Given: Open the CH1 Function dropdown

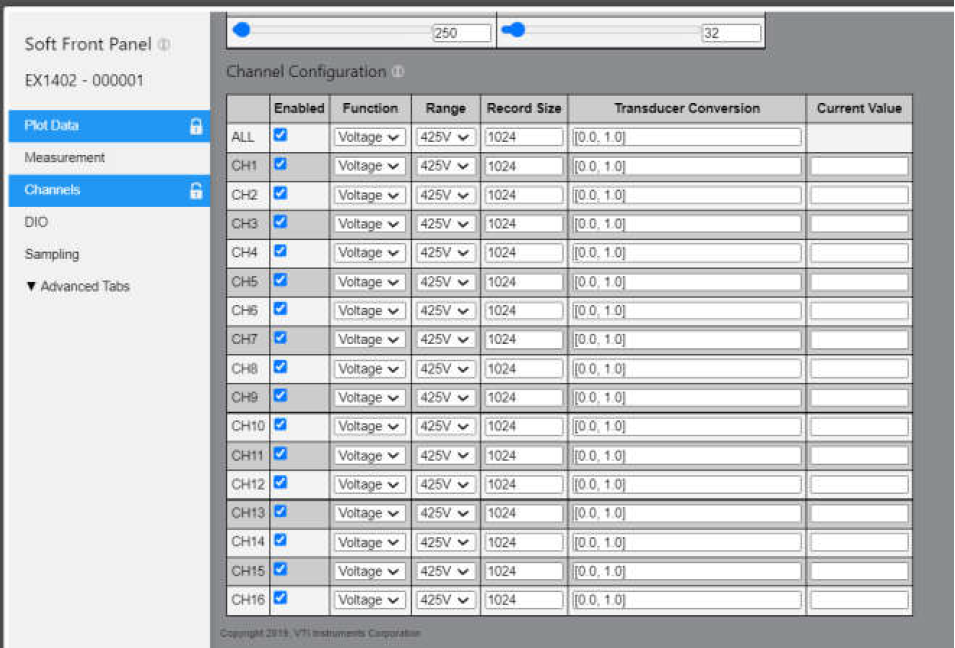Looking at the screenshot, I should [x=369, y=166].
